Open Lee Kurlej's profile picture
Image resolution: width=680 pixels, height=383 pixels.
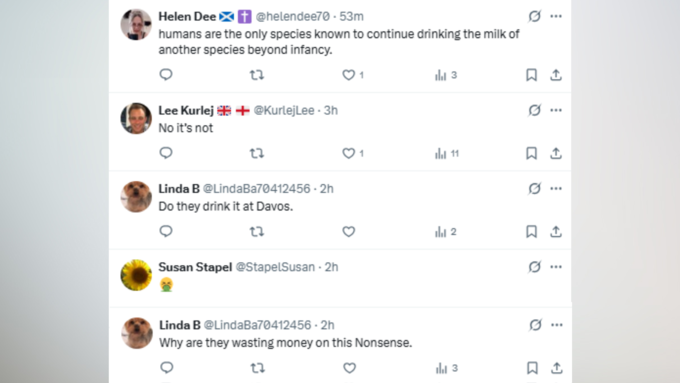(136, 118)
